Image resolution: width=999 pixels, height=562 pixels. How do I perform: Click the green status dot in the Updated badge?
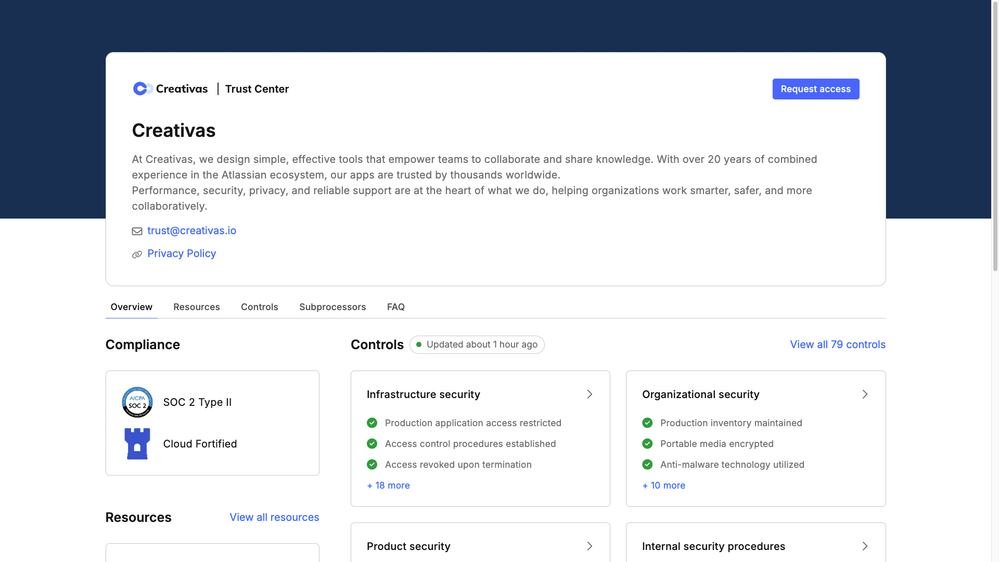coord(419,345)
